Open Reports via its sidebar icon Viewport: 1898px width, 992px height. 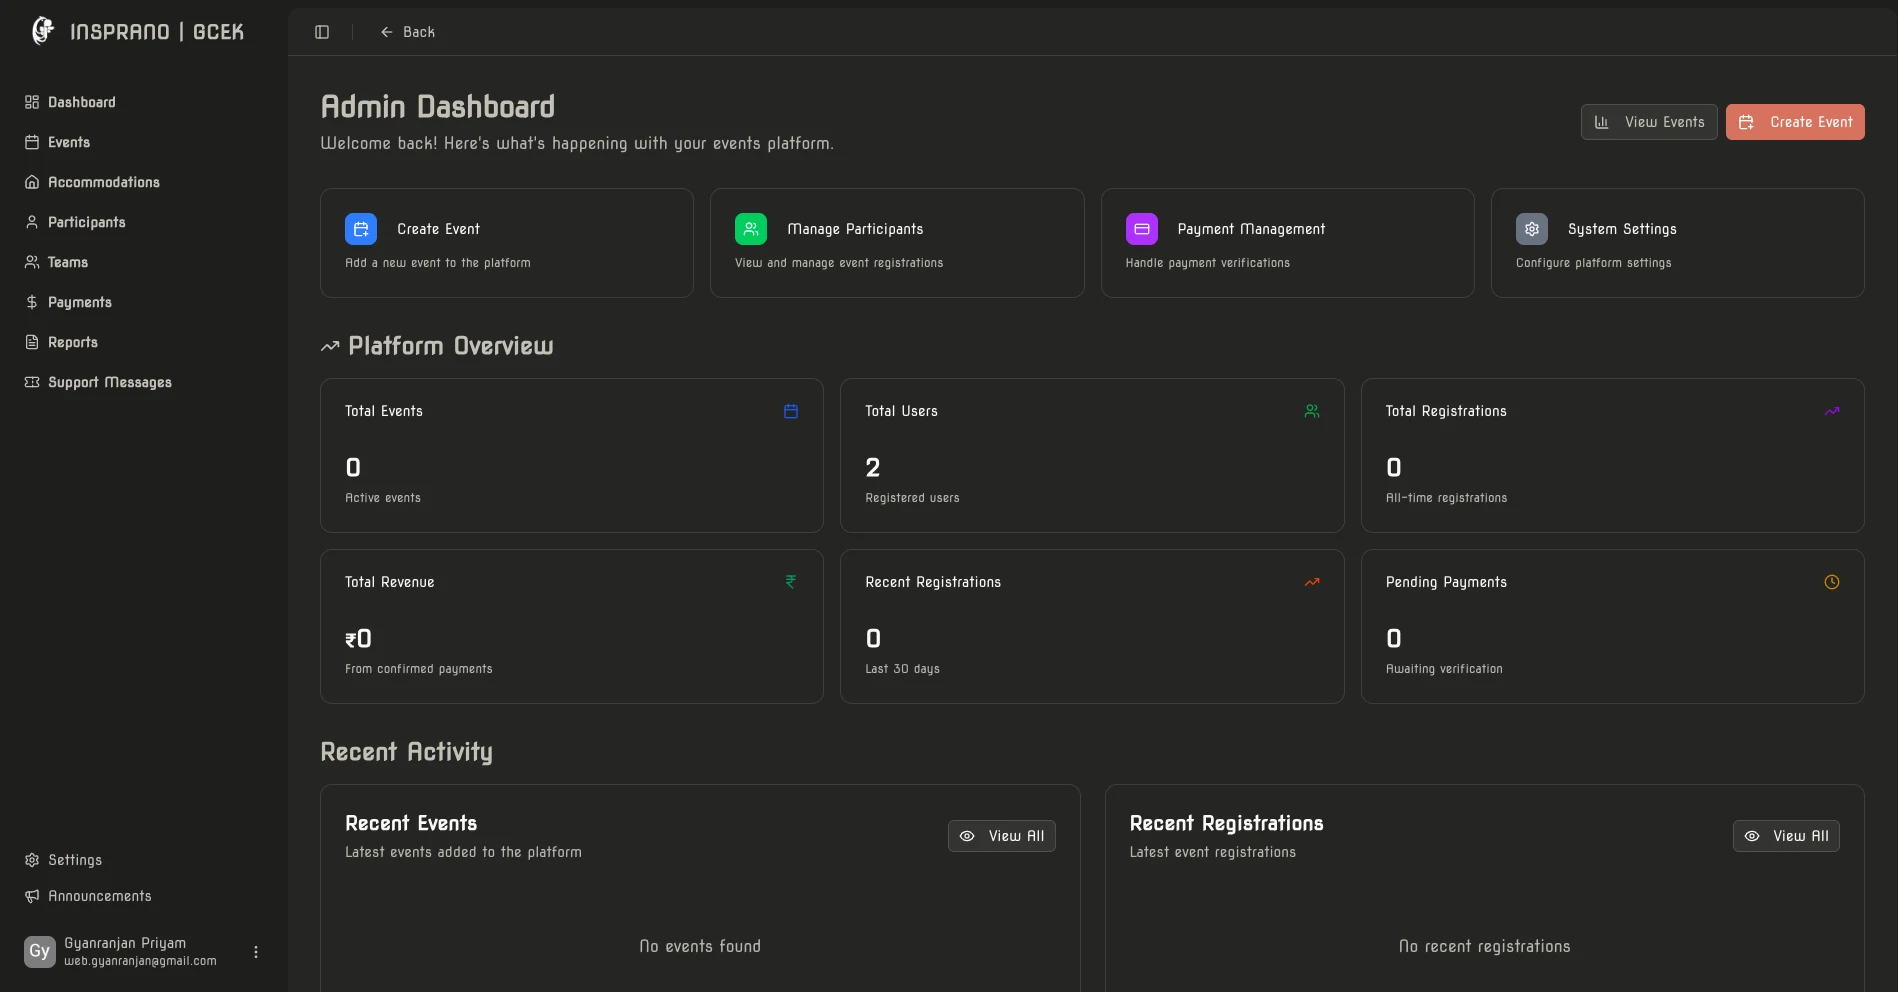31,342
